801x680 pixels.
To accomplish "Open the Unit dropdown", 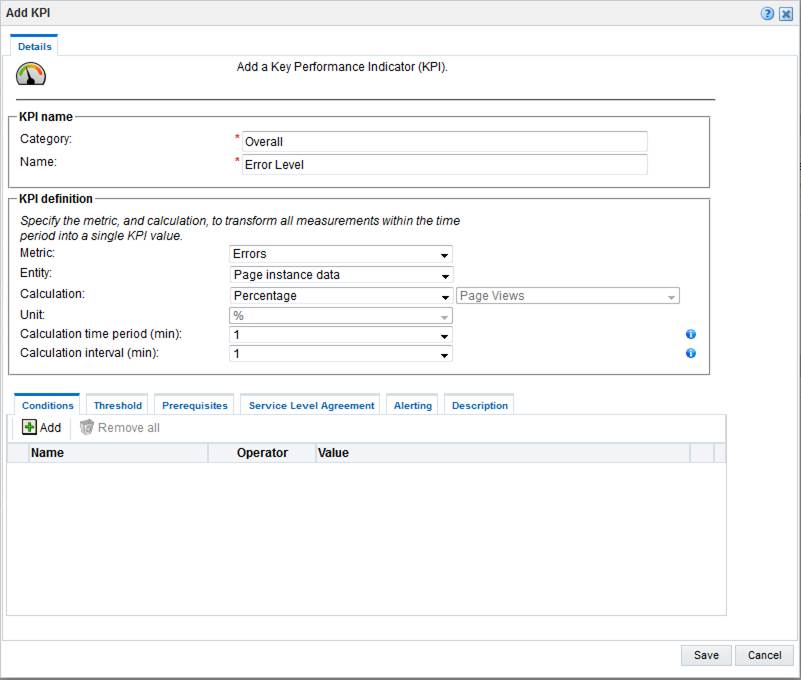I will (x=341, y=316).
